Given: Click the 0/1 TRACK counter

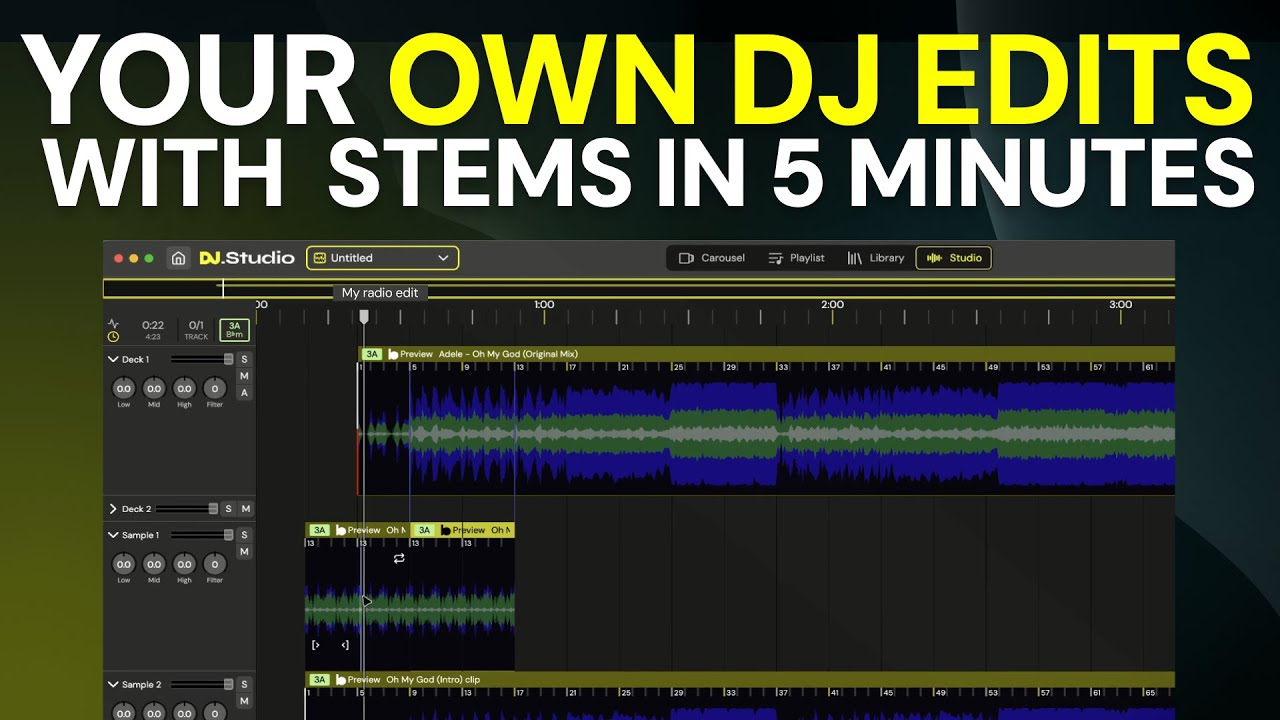Looking at the screenshot, I should click(196, 330).
